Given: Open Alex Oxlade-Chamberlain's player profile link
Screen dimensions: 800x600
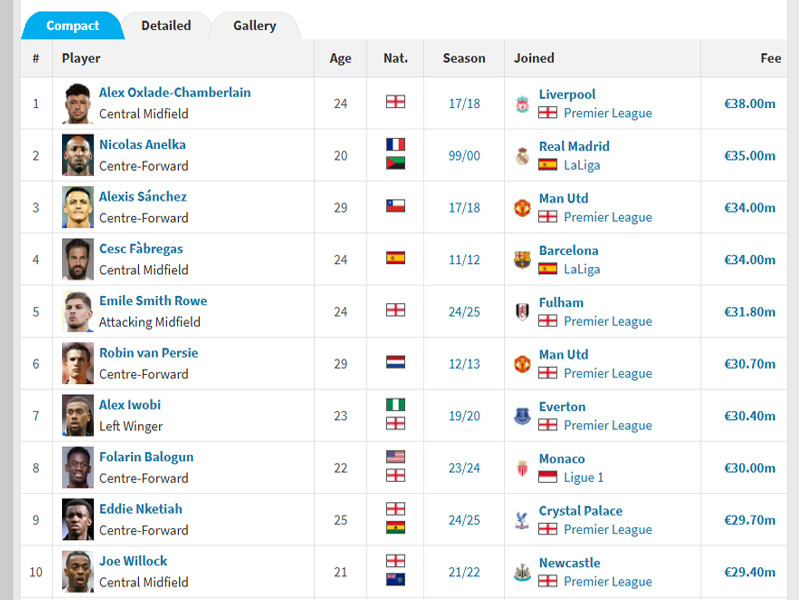Looking at the screenshot, I should [175, 93].
